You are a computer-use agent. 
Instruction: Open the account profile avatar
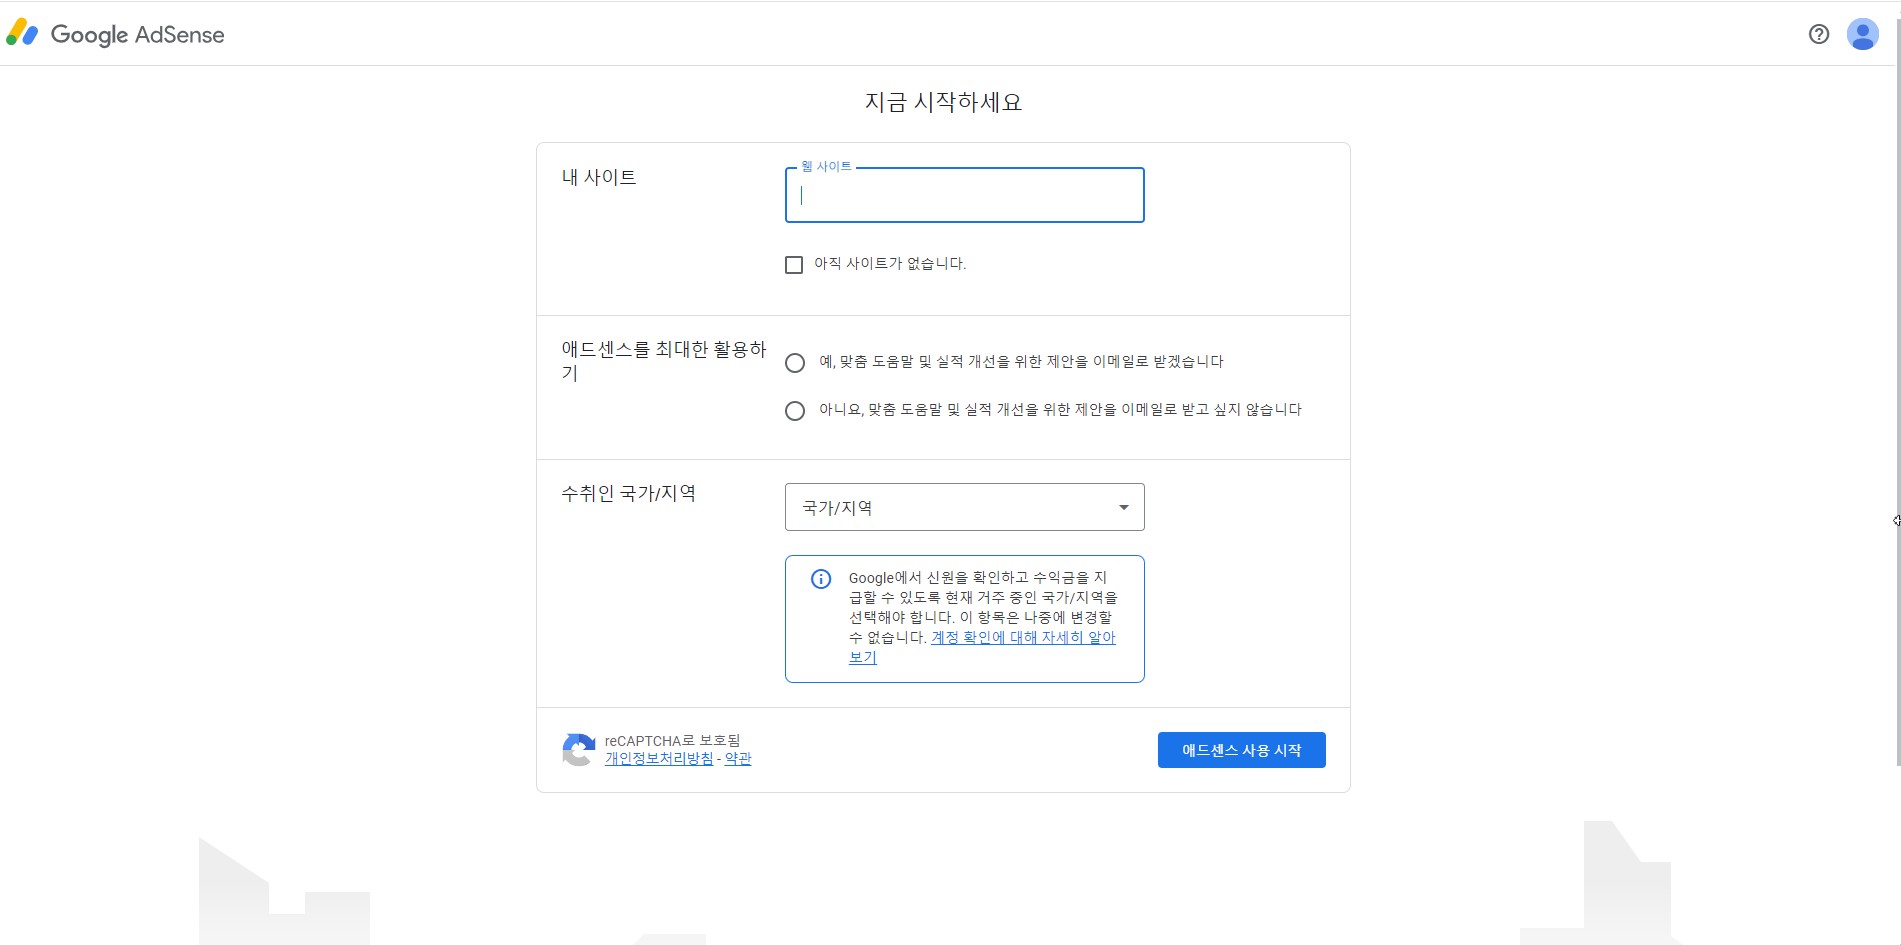1862,34
